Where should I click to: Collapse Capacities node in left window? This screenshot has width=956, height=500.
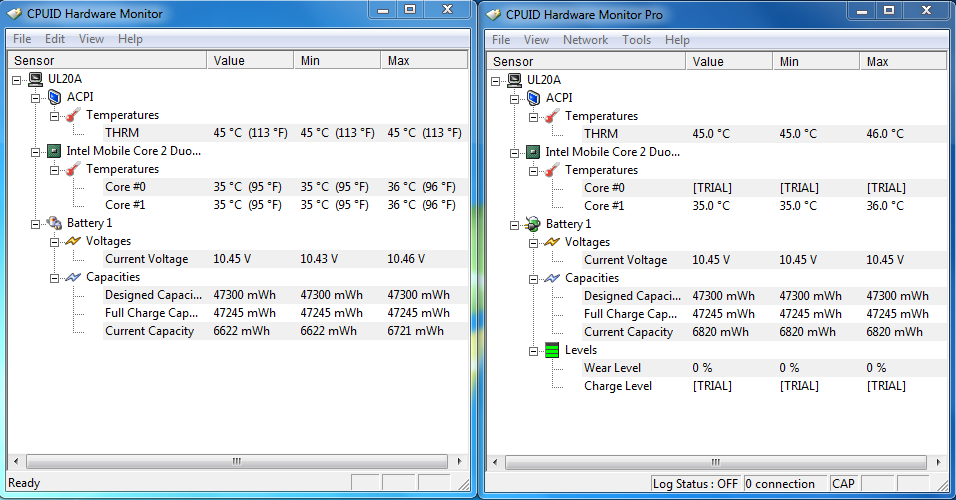pos(54,278)
